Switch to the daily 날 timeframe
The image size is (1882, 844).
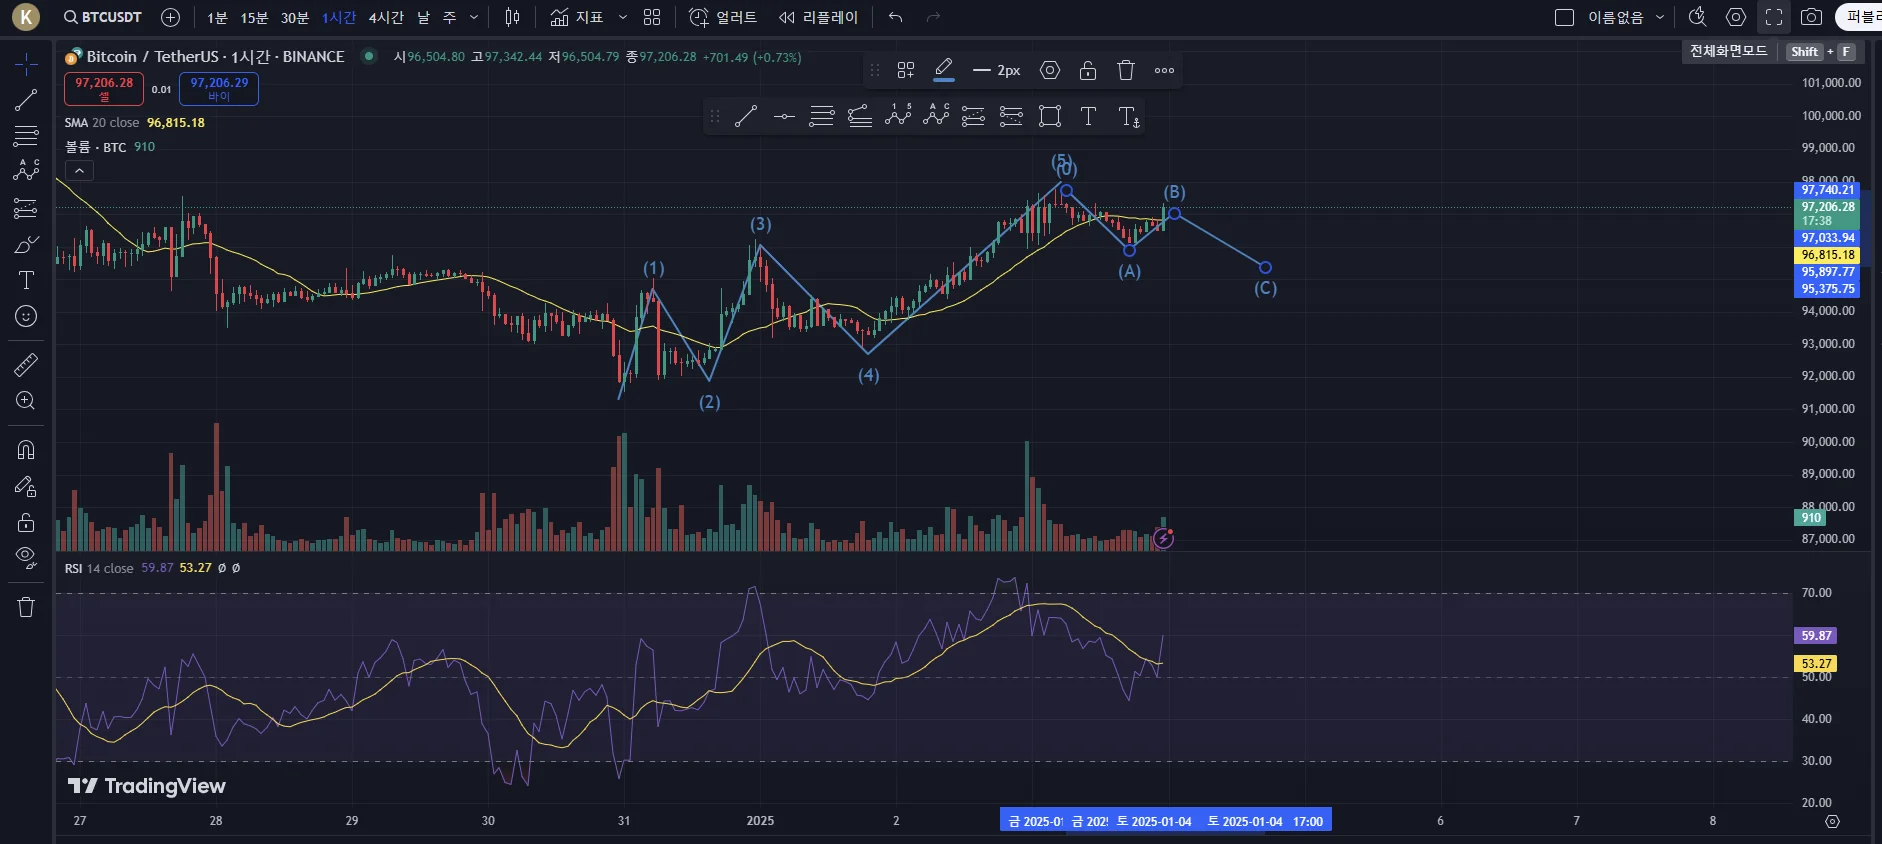424,18
